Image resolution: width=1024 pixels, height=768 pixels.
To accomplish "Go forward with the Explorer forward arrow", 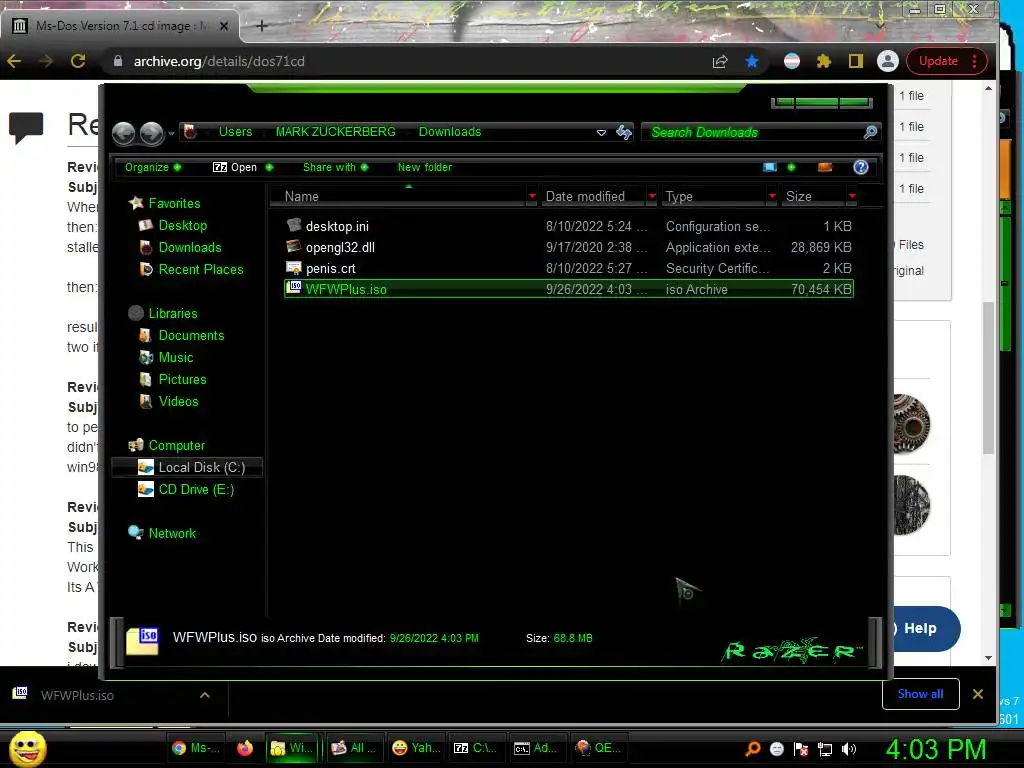I will tap(152, 133).
